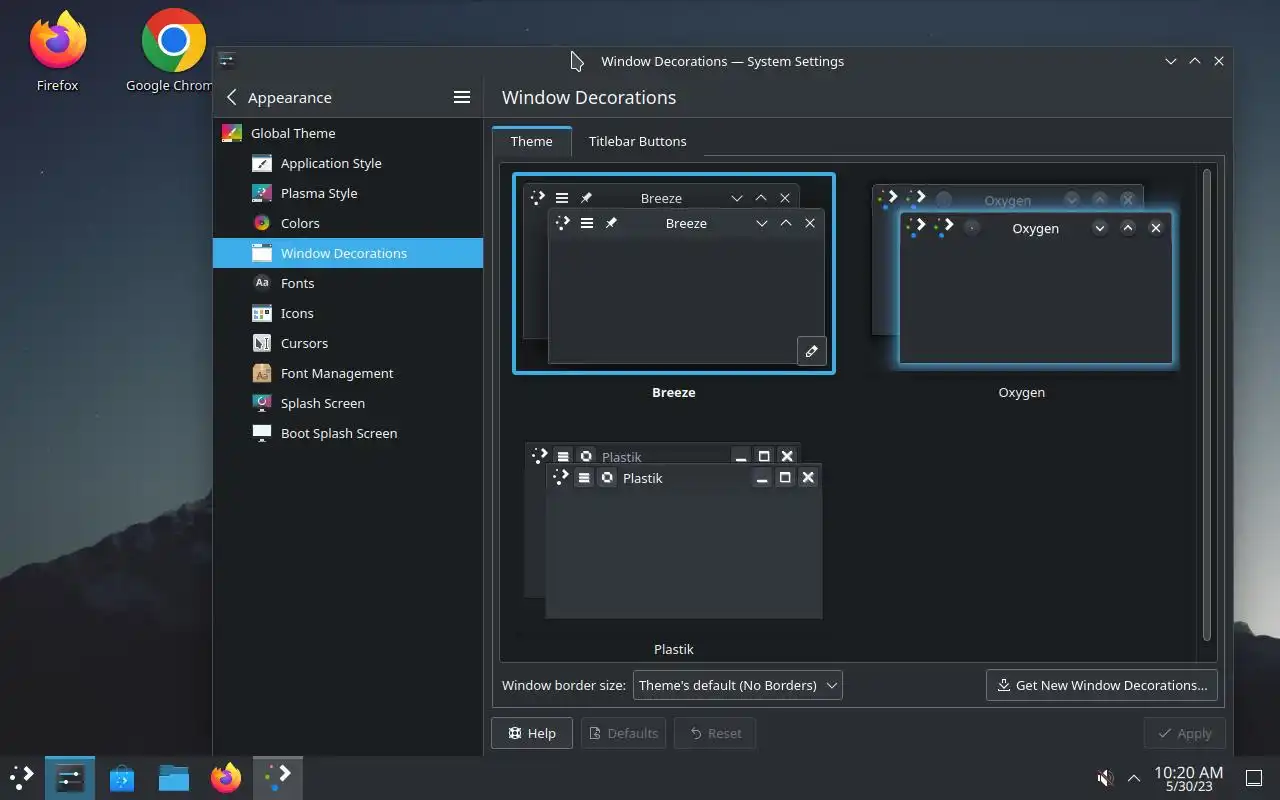
Task: Edit the Breeze theme with pencil button
Action: click(812, 351)
